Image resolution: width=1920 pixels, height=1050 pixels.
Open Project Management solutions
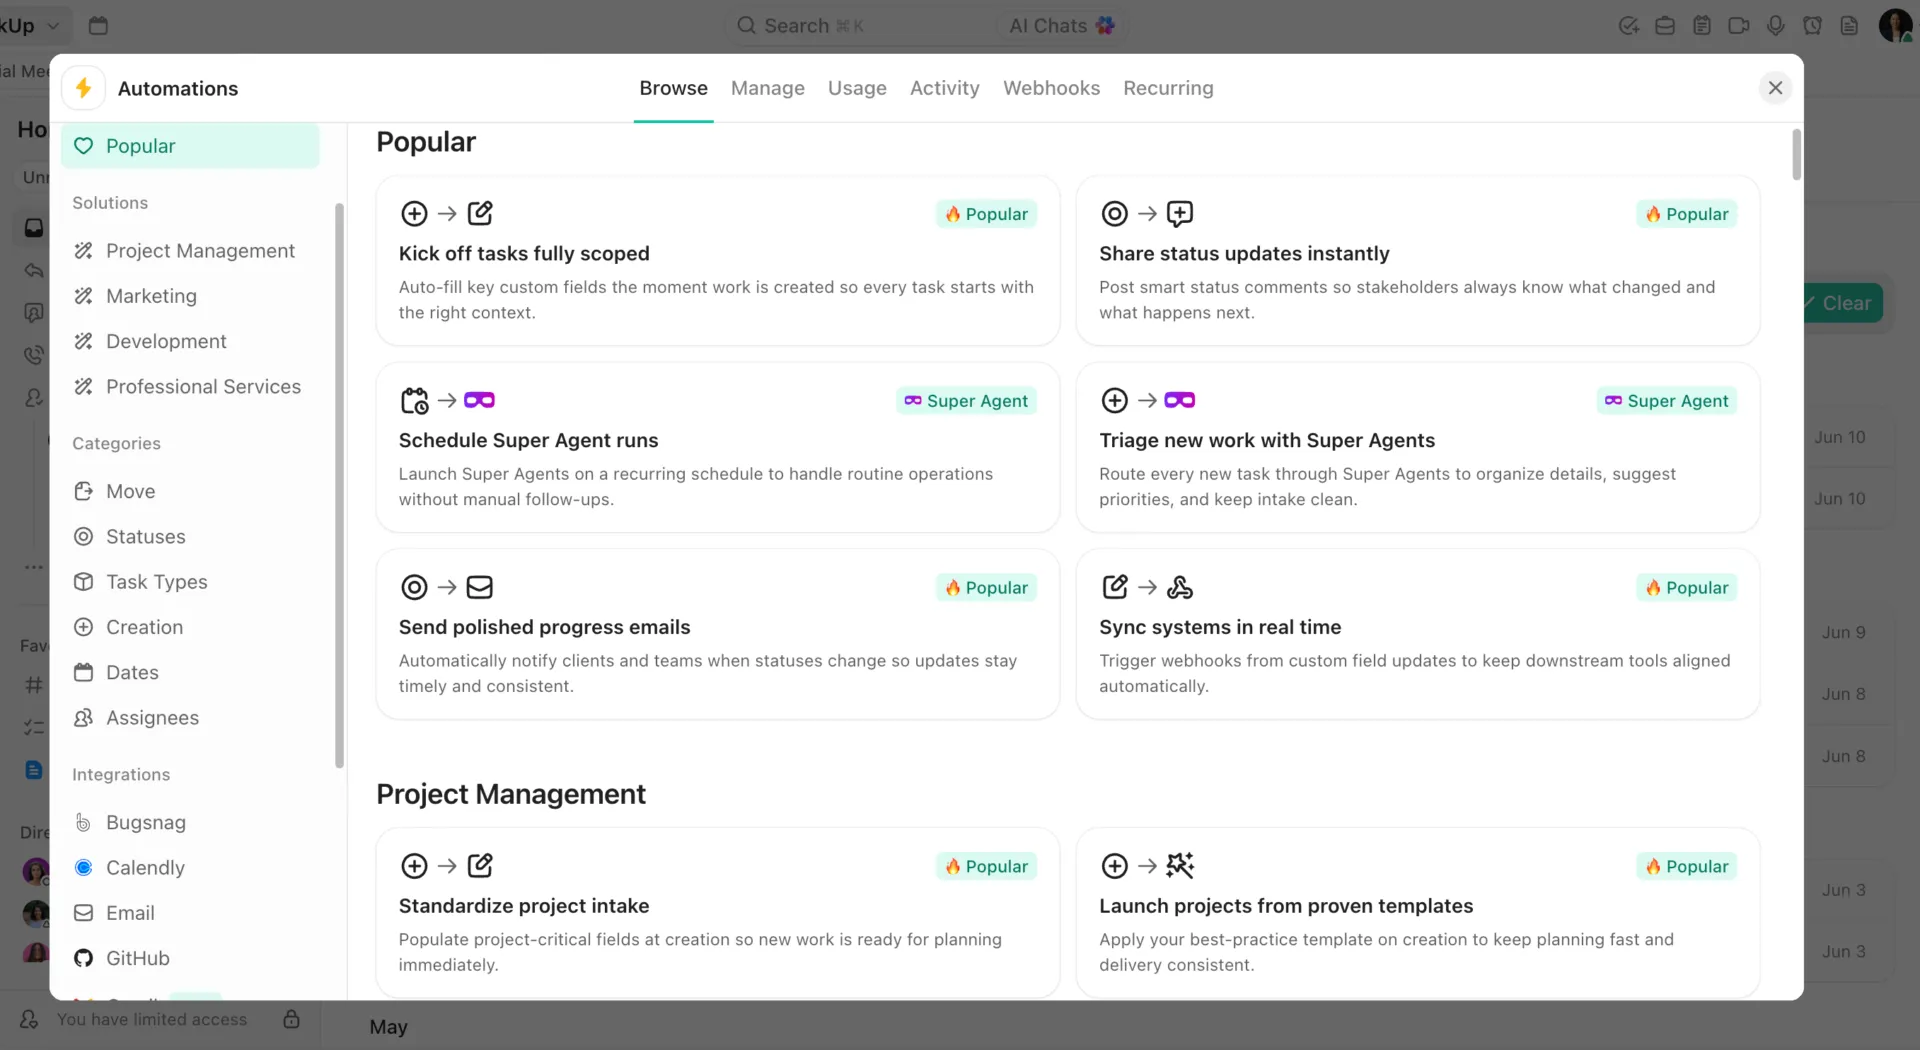pyautogui.click(x=190, y=251)
